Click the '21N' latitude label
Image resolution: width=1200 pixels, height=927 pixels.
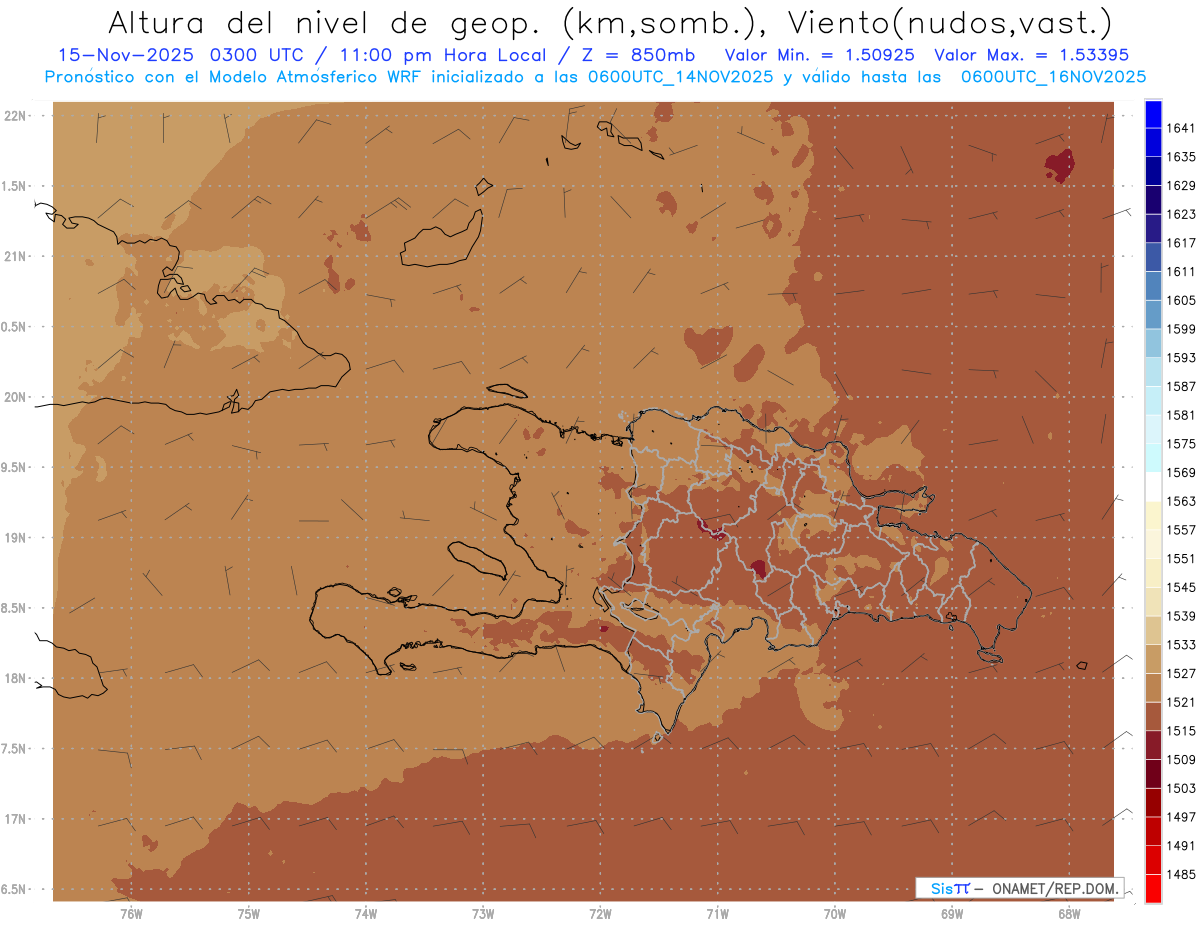tap(16, 257)
